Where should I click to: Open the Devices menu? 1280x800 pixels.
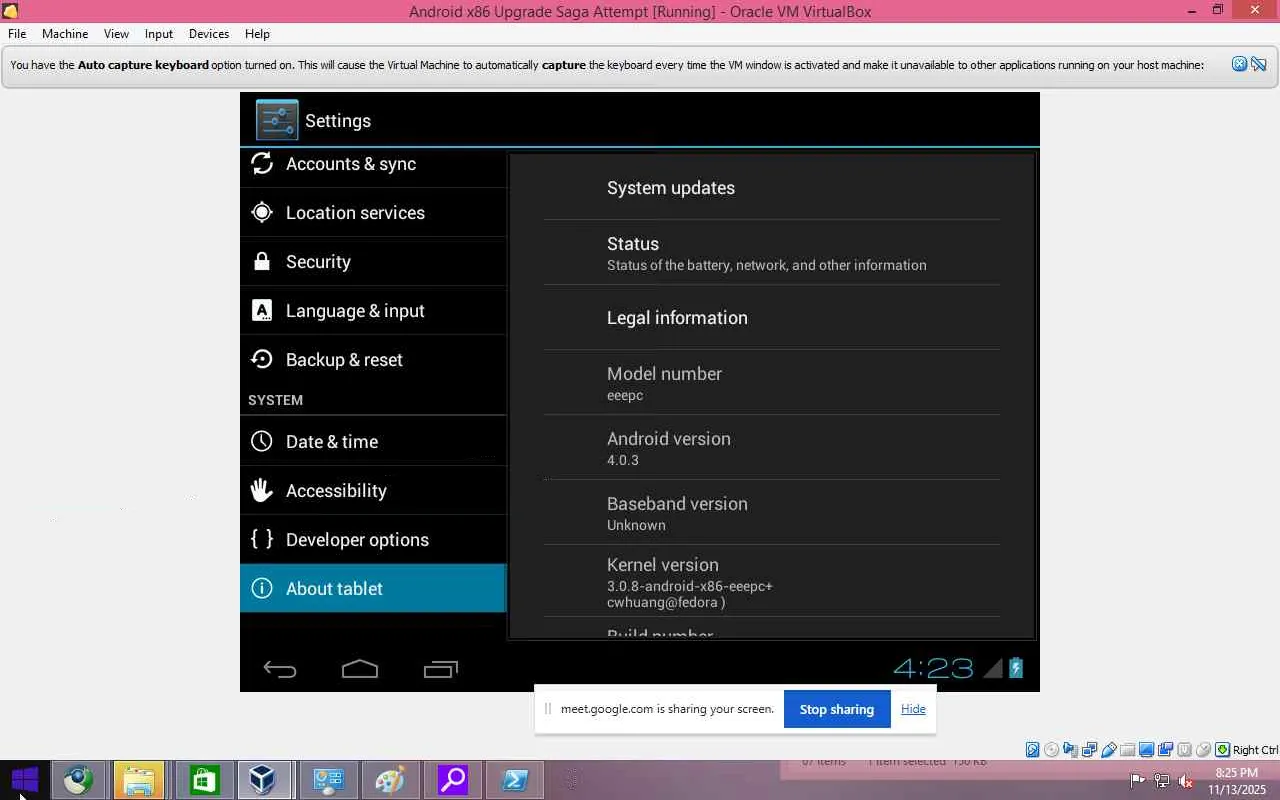[x=209, y=33]
